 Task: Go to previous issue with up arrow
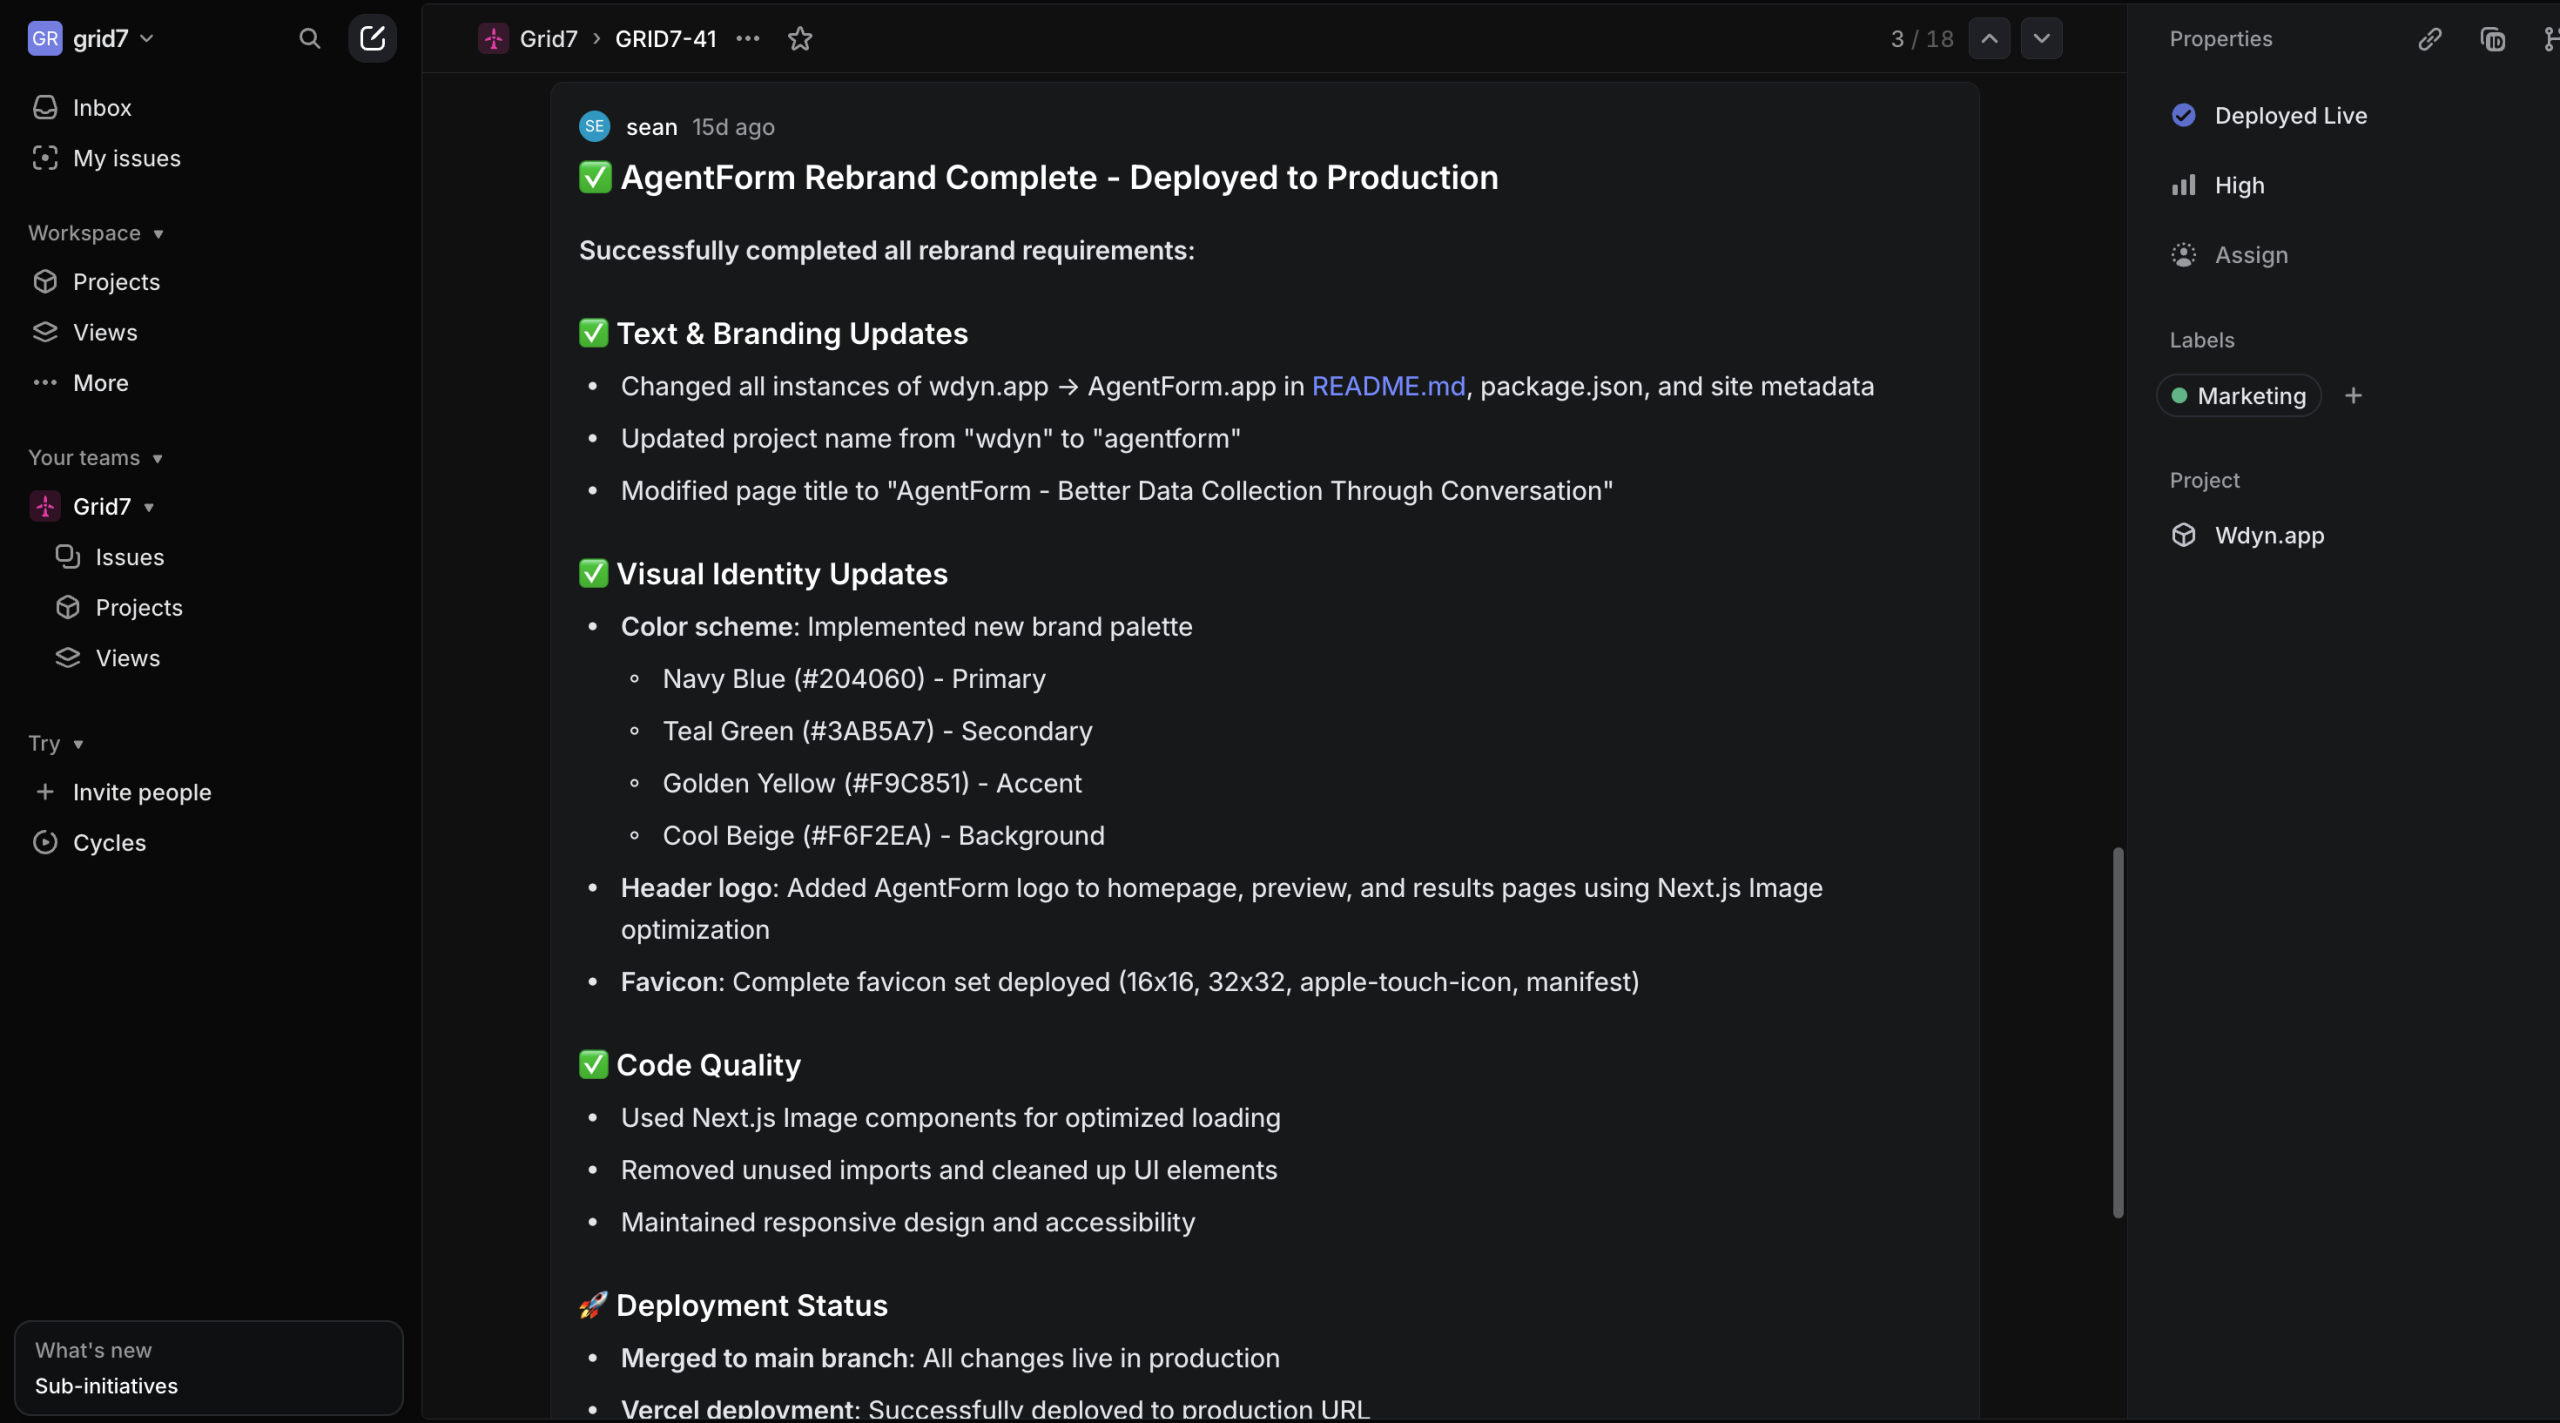coord(1990,39)
